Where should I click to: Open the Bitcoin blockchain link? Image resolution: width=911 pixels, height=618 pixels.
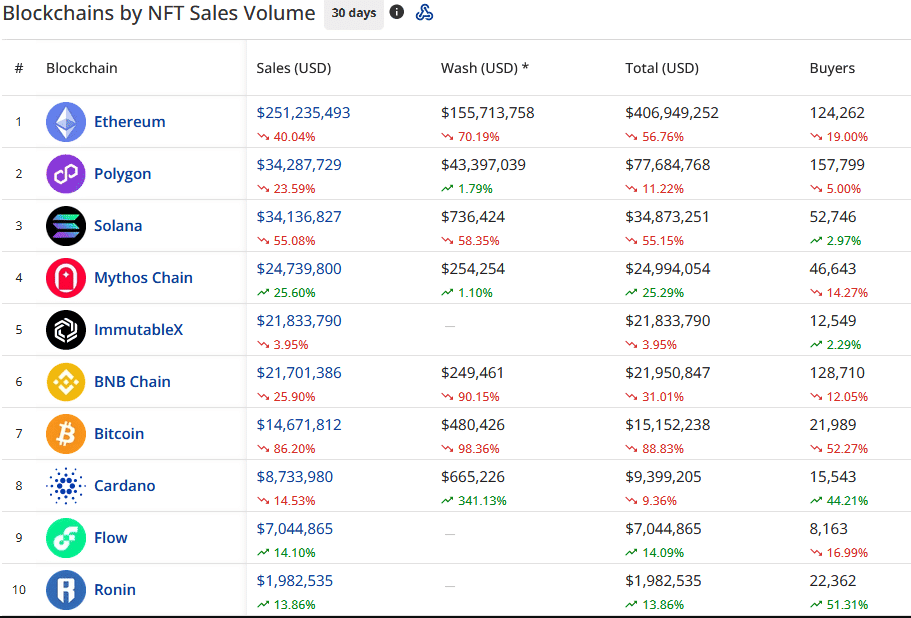(x=119, y=433)
